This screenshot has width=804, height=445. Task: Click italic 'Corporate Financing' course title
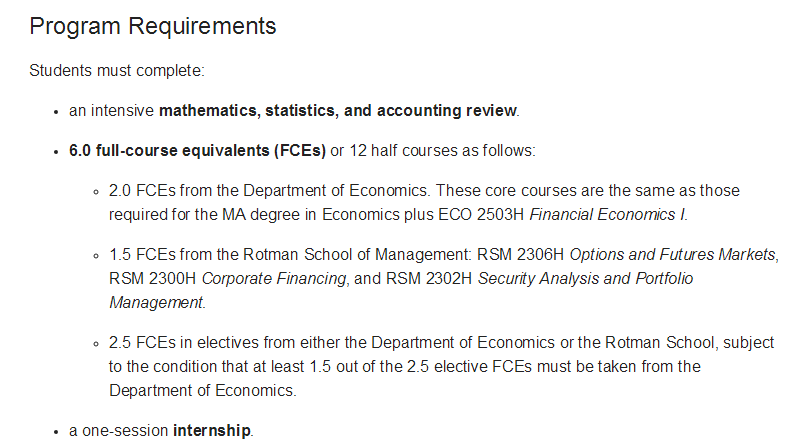[x=274, y=278]
